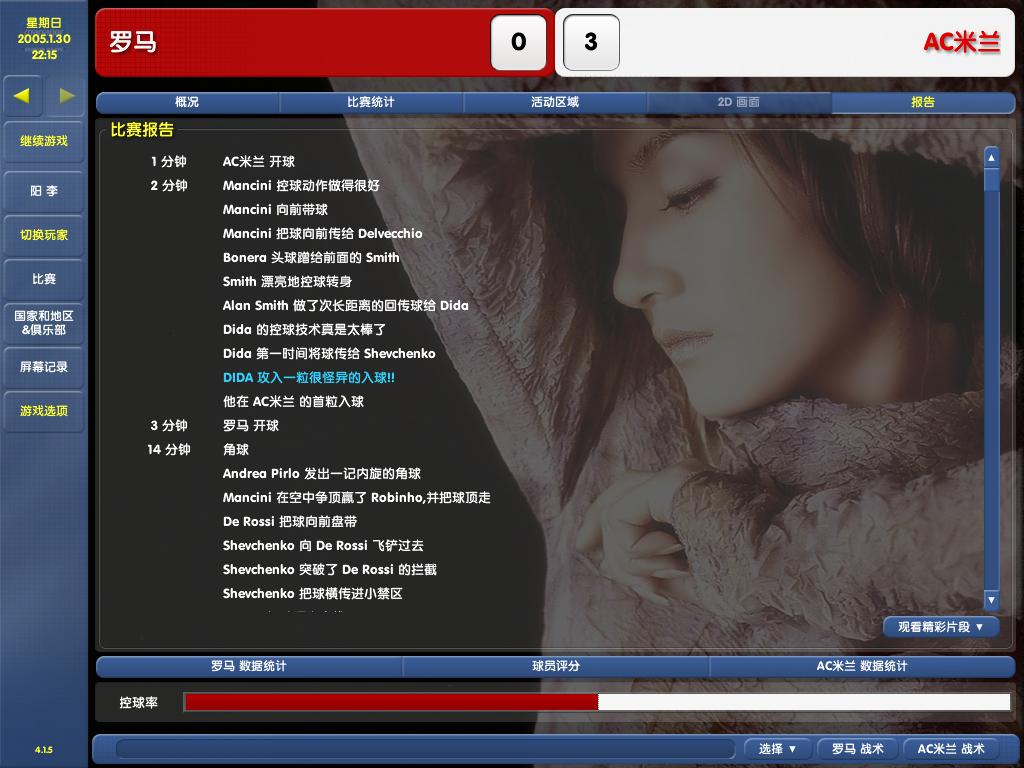Click the highlighted DIDA goal line
Screen dimensions: 1024x768
(309, 377)
